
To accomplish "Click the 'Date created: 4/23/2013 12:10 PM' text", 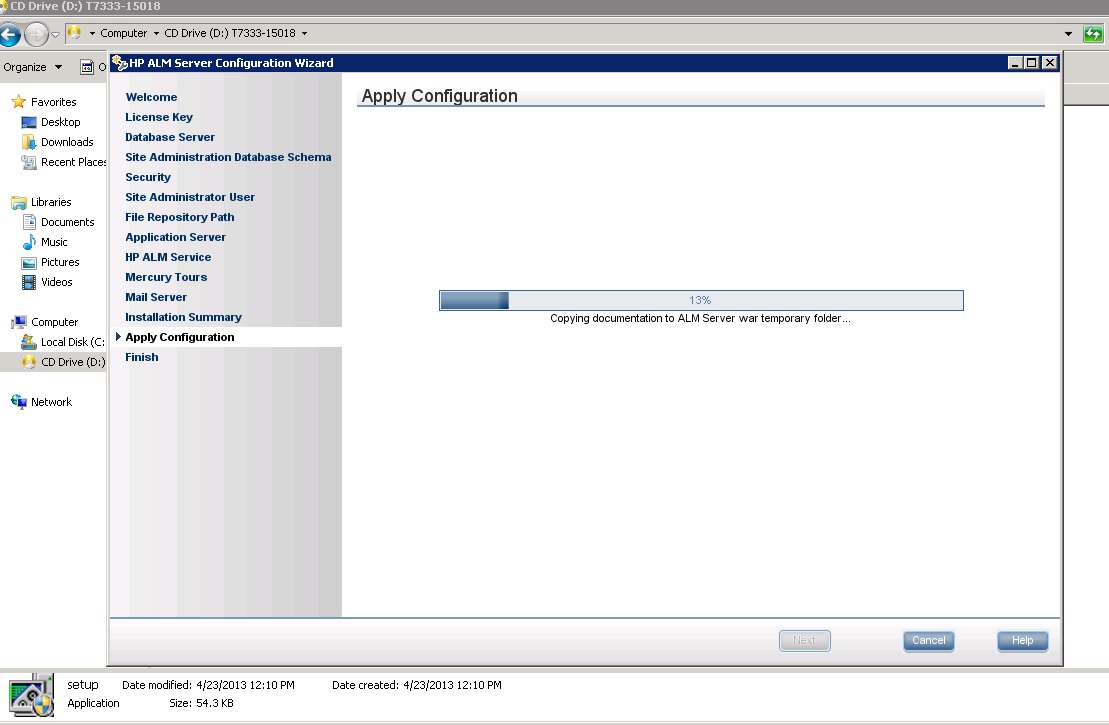I will (417, 685).
